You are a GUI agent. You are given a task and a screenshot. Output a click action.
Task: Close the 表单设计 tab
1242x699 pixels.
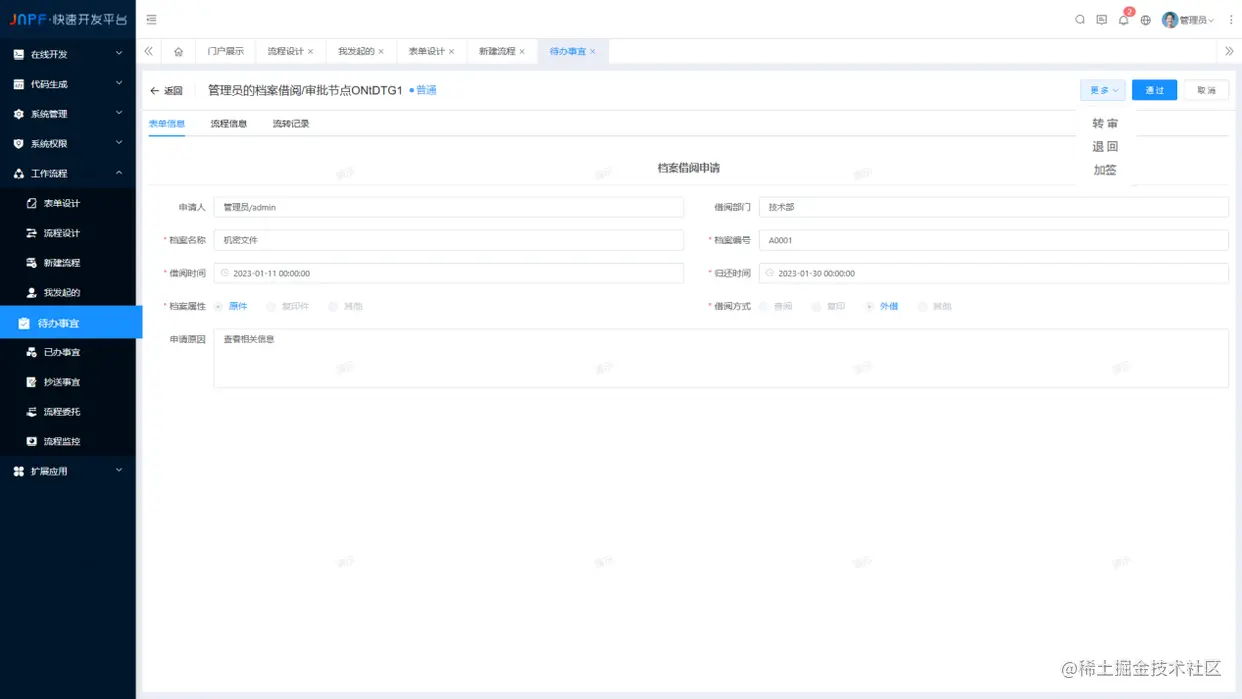(451, 52)
